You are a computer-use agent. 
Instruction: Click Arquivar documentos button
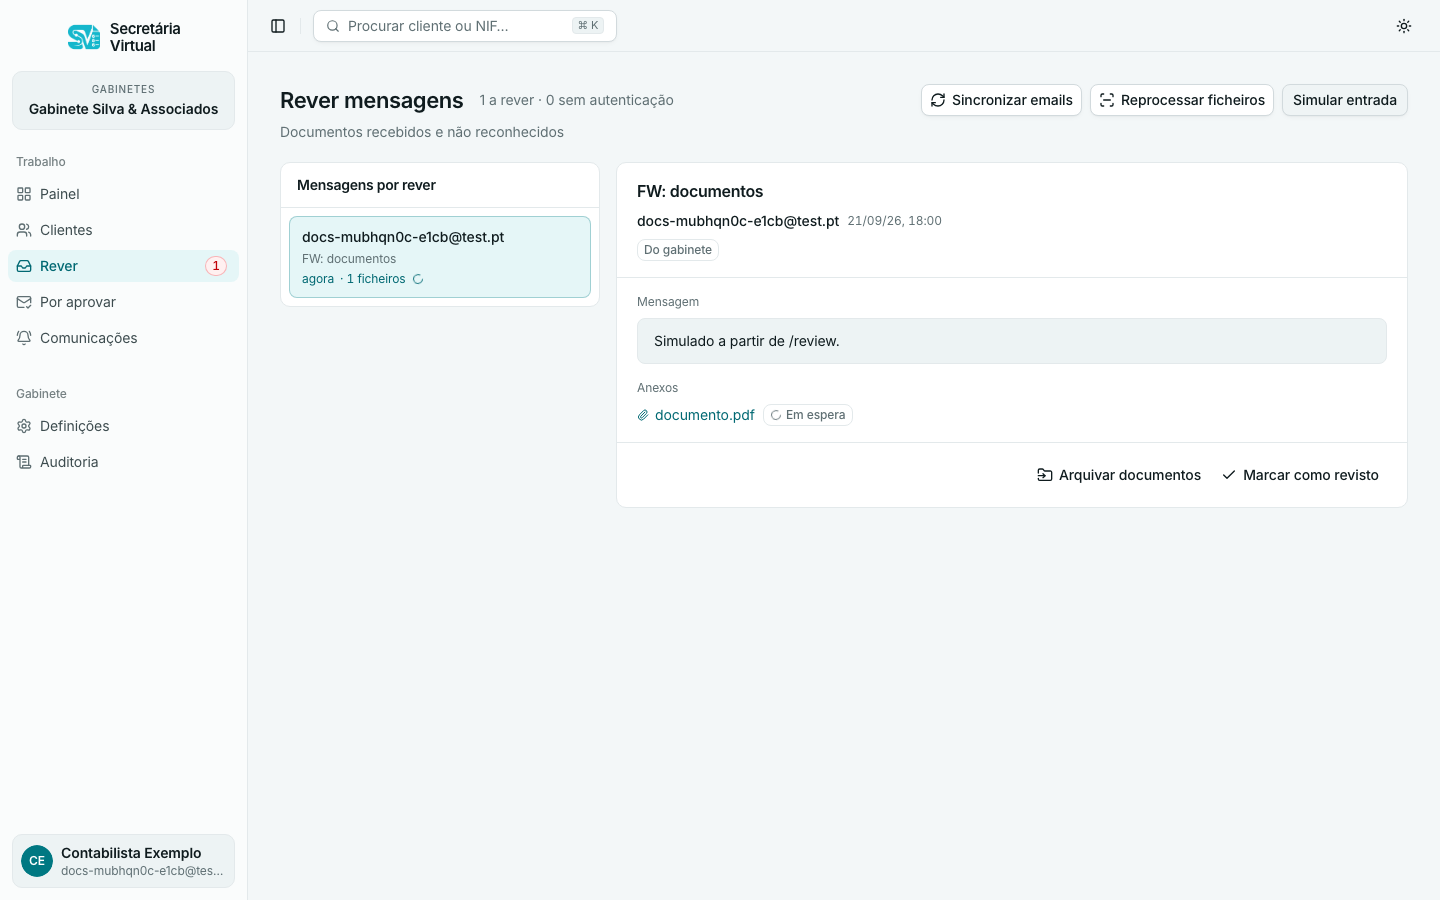pos(1119,475)
